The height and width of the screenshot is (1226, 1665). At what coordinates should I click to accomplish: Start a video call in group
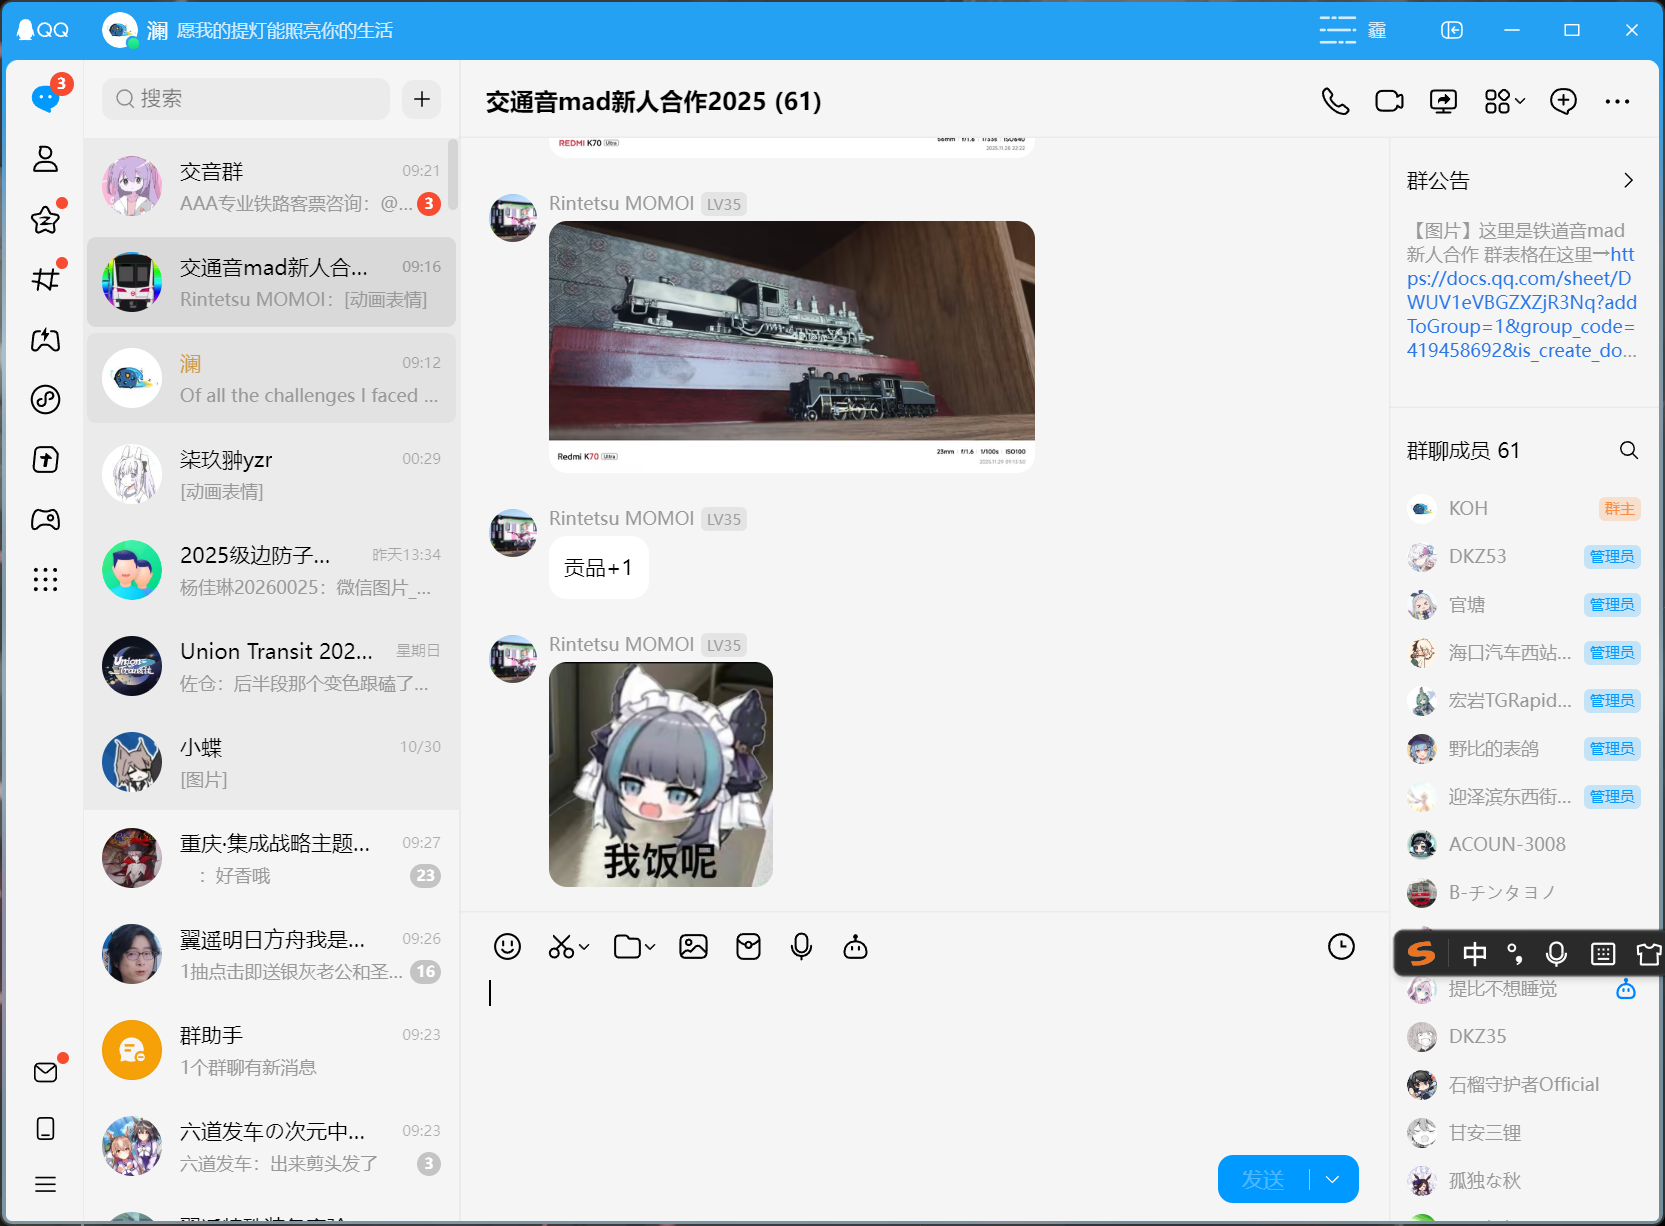(x=1389, y=101)
